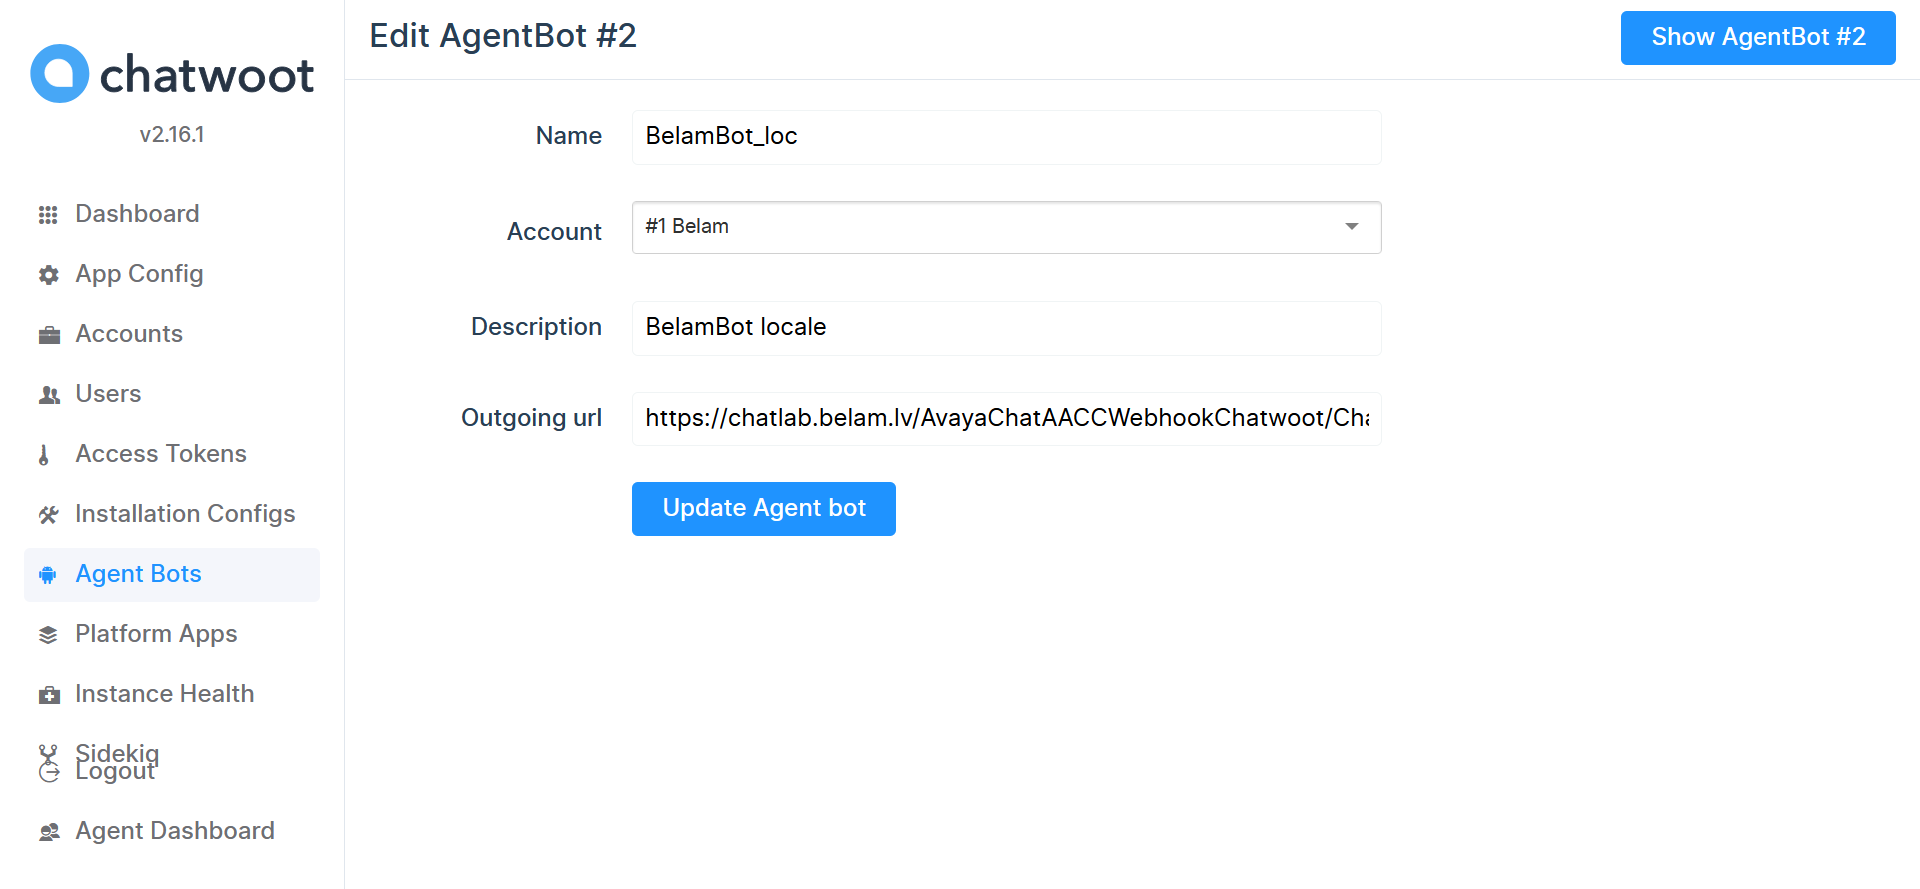1920x889 pixels.
Task: Click the Description text field
Action: [x=1006, y=328]
